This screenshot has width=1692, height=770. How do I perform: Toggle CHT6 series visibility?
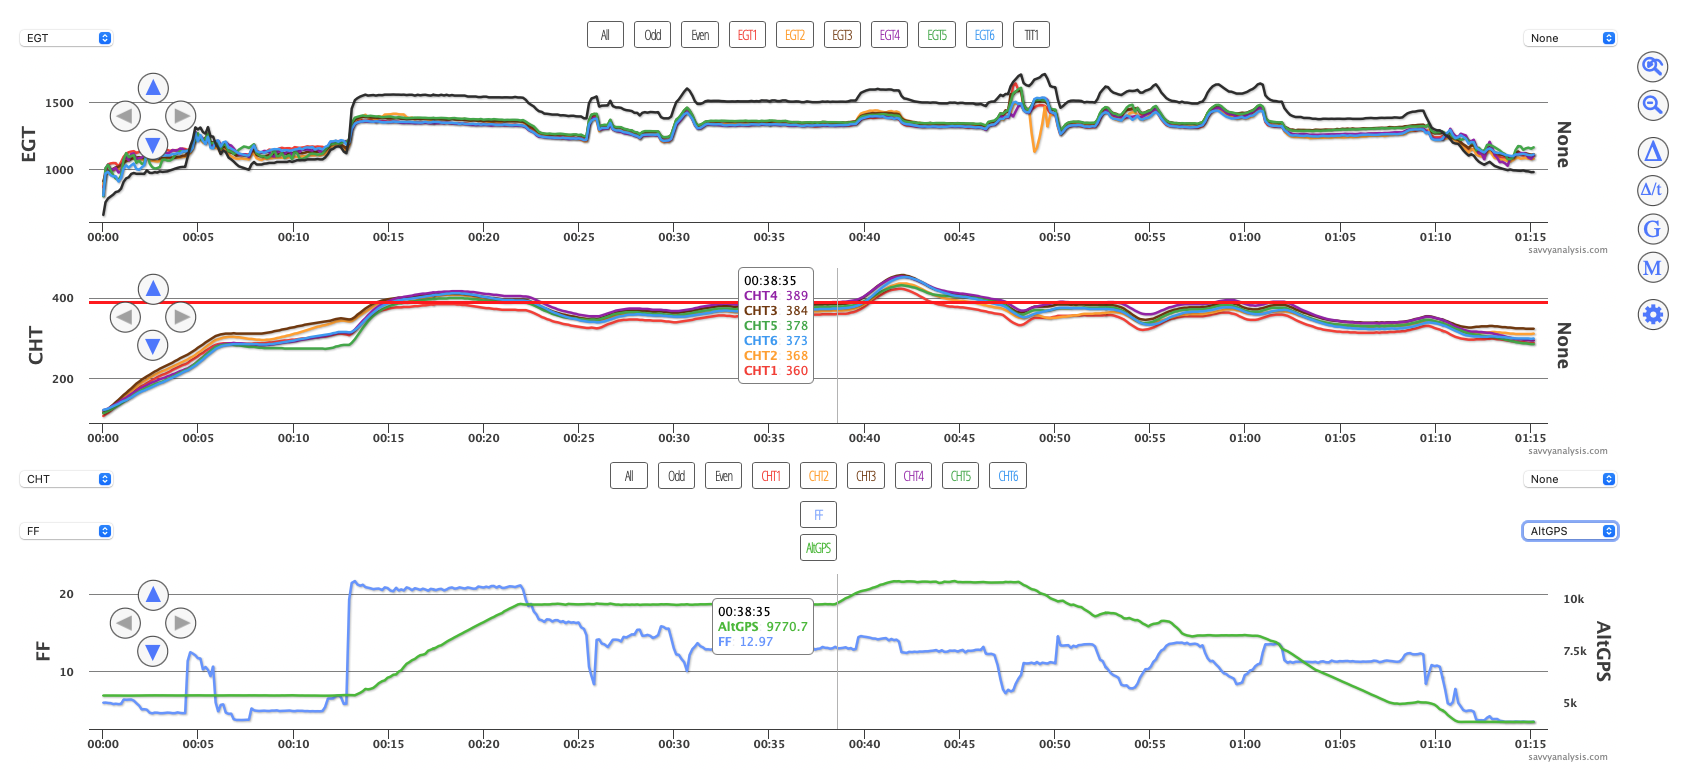(1008, 476)
